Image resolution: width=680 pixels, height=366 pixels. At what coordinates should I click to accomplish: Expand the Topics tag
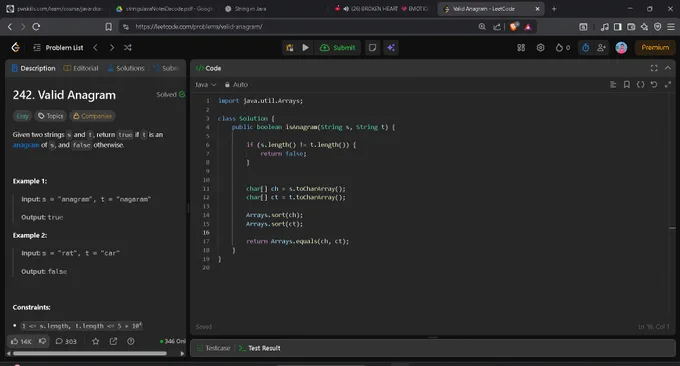51,116
